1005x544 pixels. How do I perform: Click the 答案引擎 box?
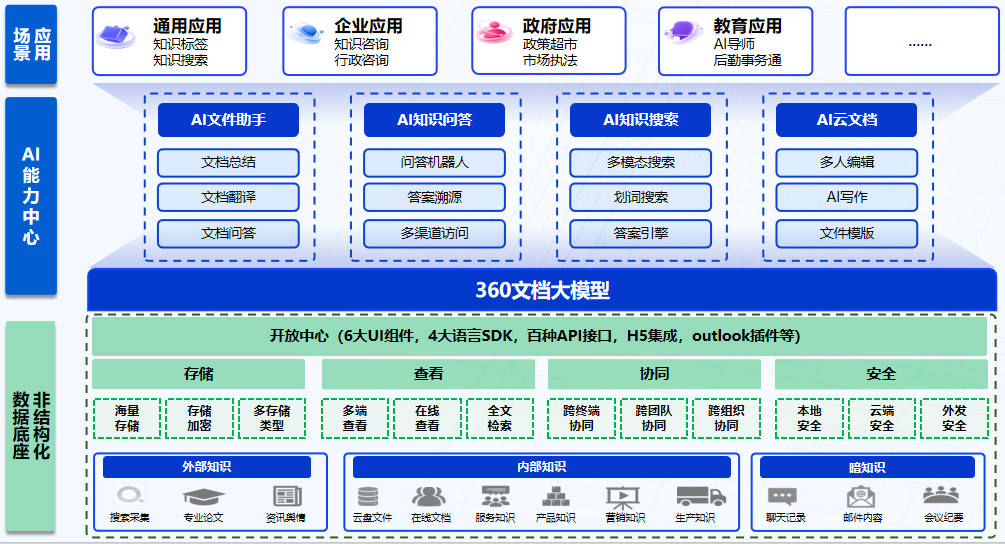pyautogui.click(x=640, y=233)
